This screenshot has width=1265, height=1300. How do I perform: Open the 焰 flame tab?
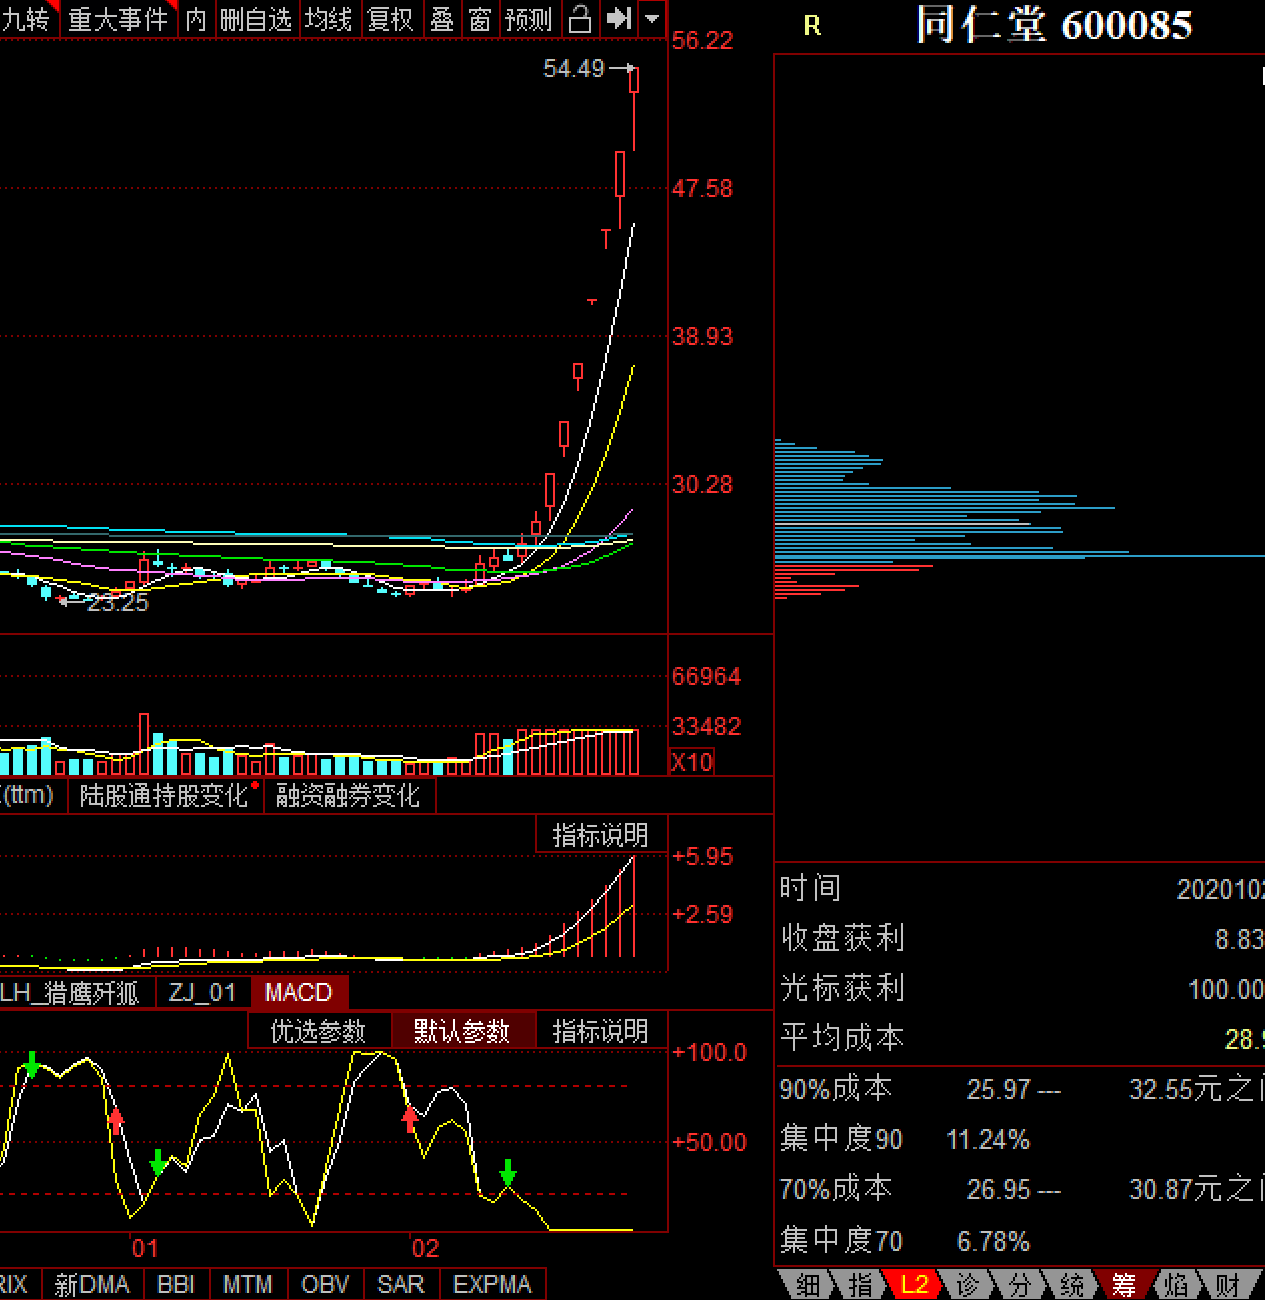coord(1177,1284)
